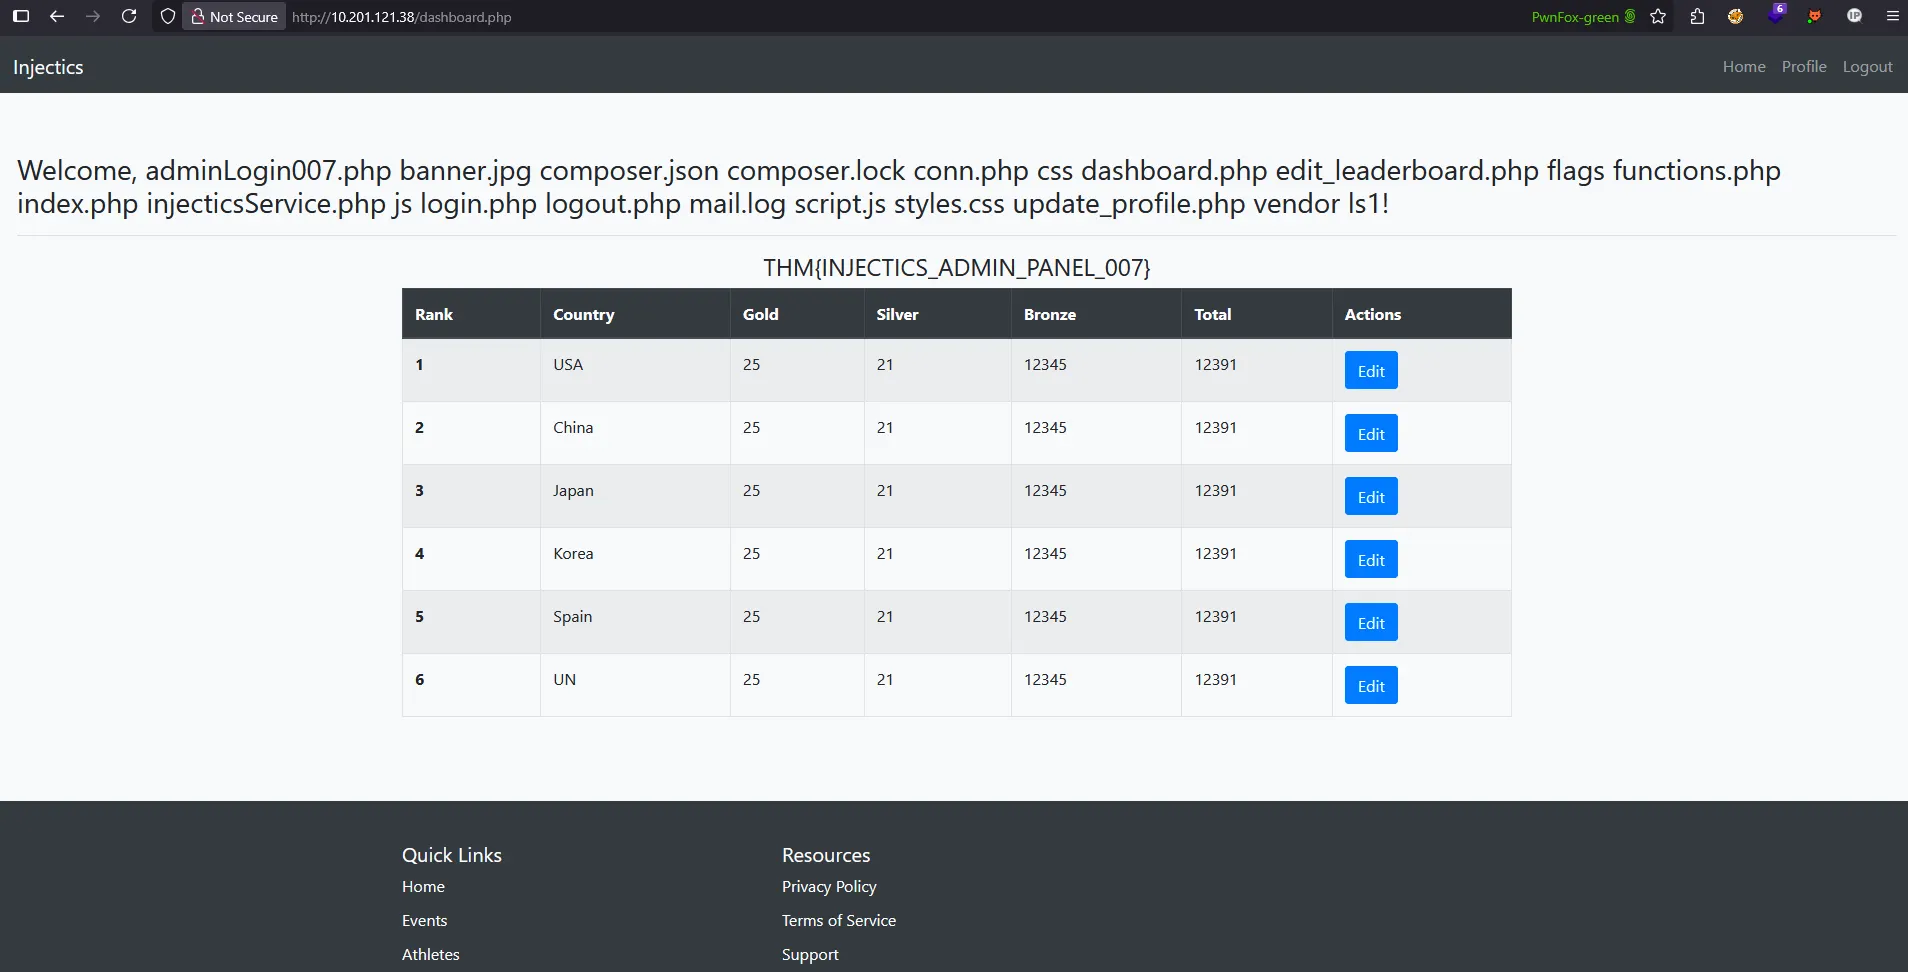Image resolution: width=1908 pixels, height=972 pixels.
Task: Edit the Spain leaderboard row
Action: point(1371,623)
